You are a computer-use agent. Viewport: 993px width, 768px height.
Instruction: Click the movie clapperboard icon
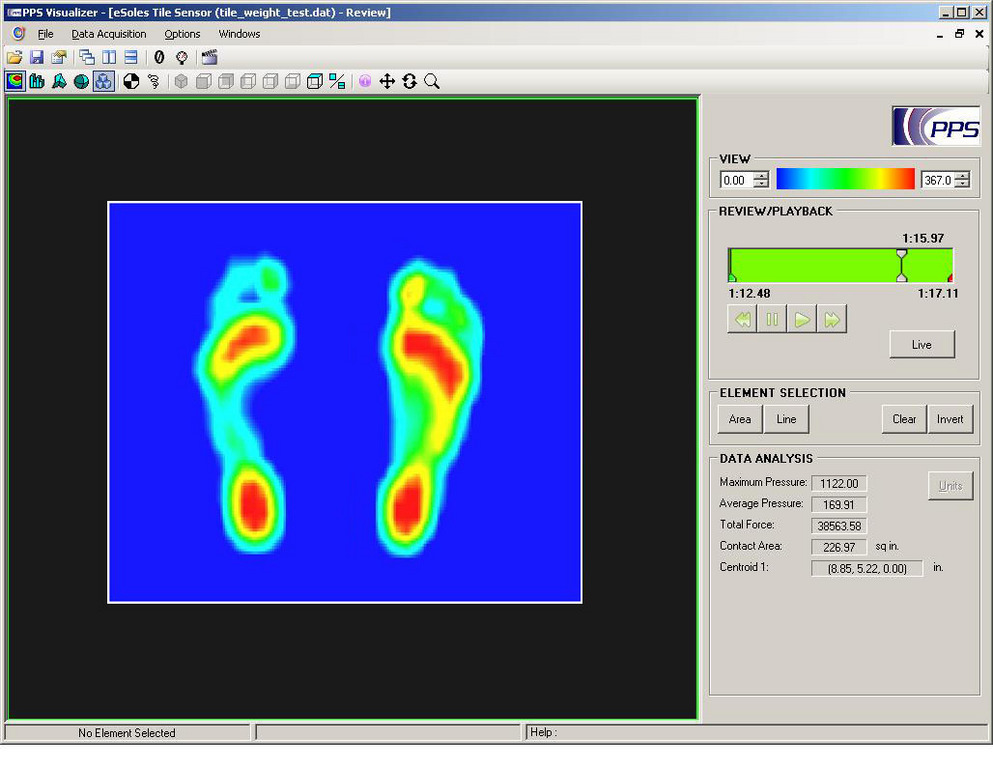209,58
